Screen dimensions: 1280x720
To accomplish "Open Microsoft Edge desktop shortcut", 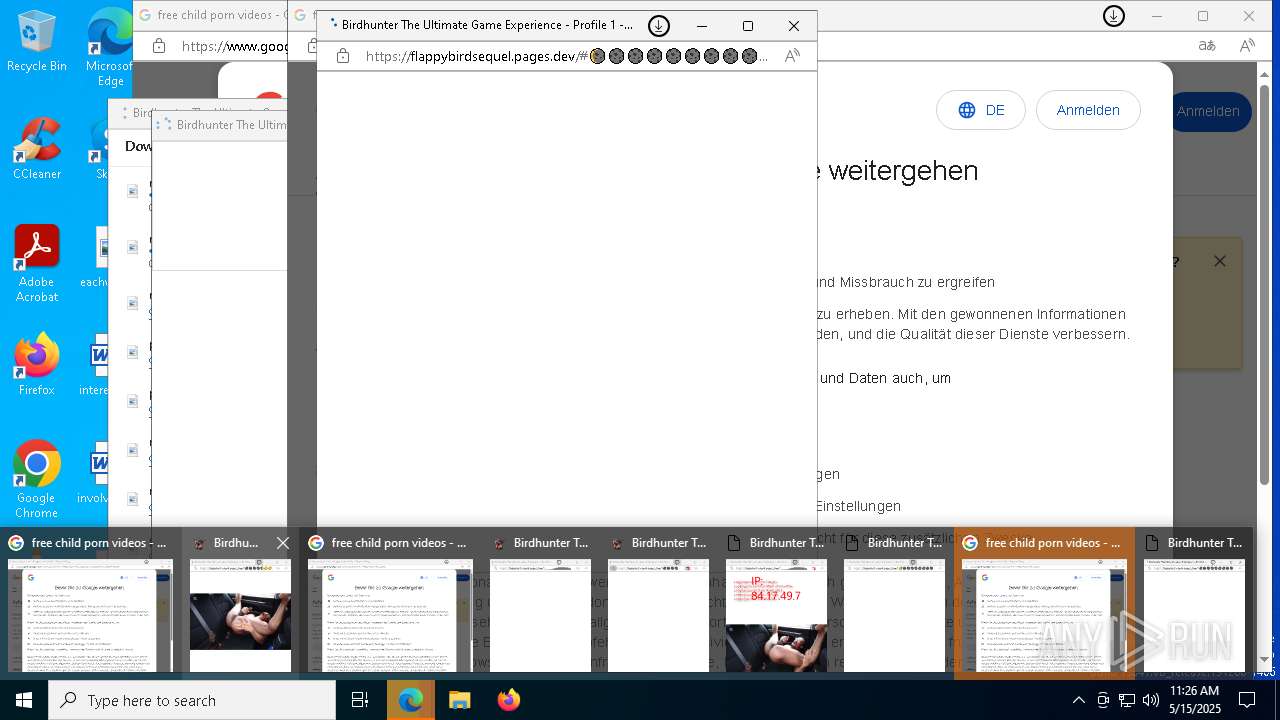I will pos(109,48).
